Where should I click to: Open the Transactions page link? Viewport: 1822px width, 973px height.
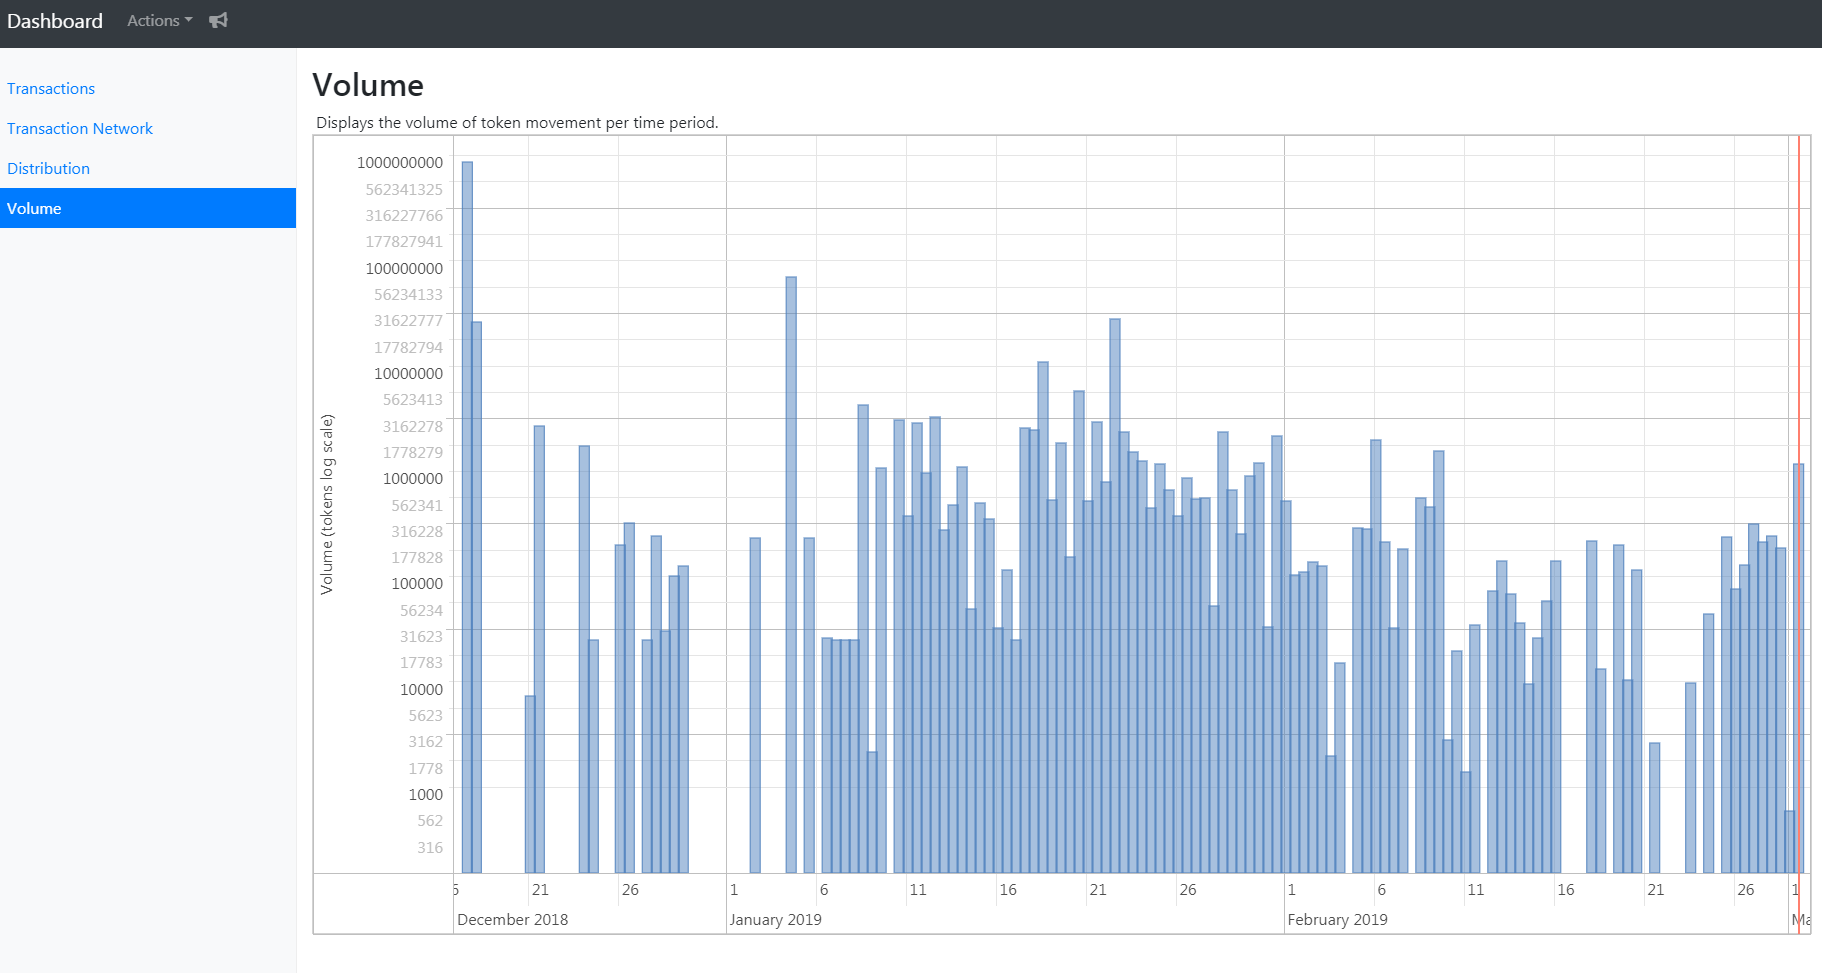point(51,88)
